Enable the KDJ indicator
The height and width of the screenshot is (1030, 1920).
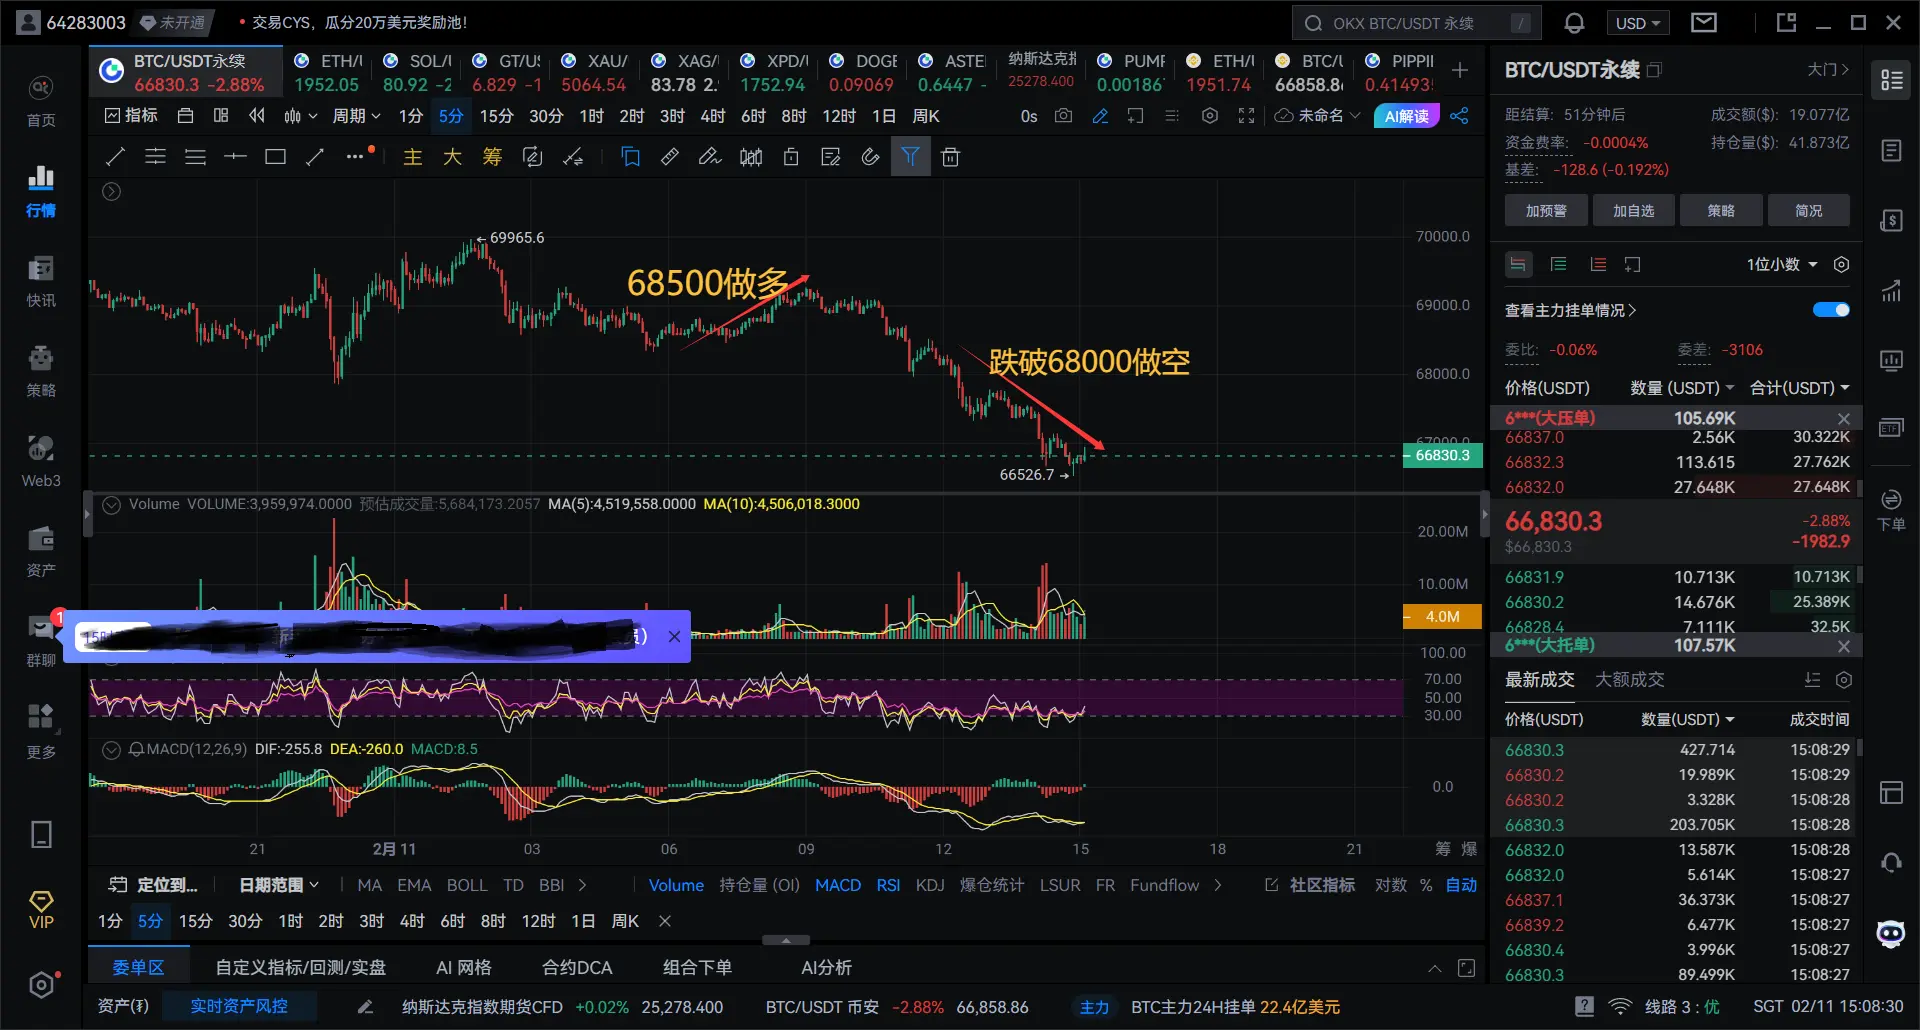(x=930, y=885)
